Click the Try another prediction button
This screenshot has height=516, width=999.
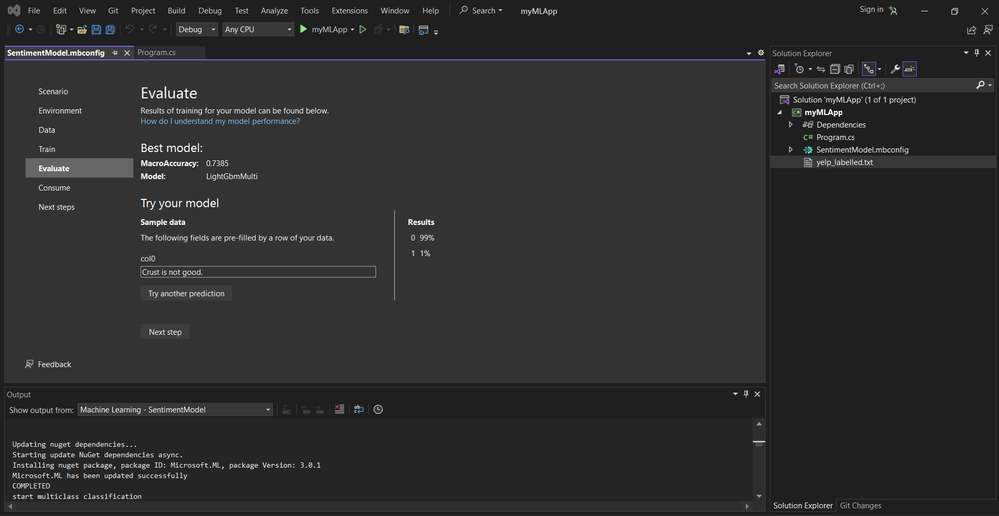pos(186,294)
